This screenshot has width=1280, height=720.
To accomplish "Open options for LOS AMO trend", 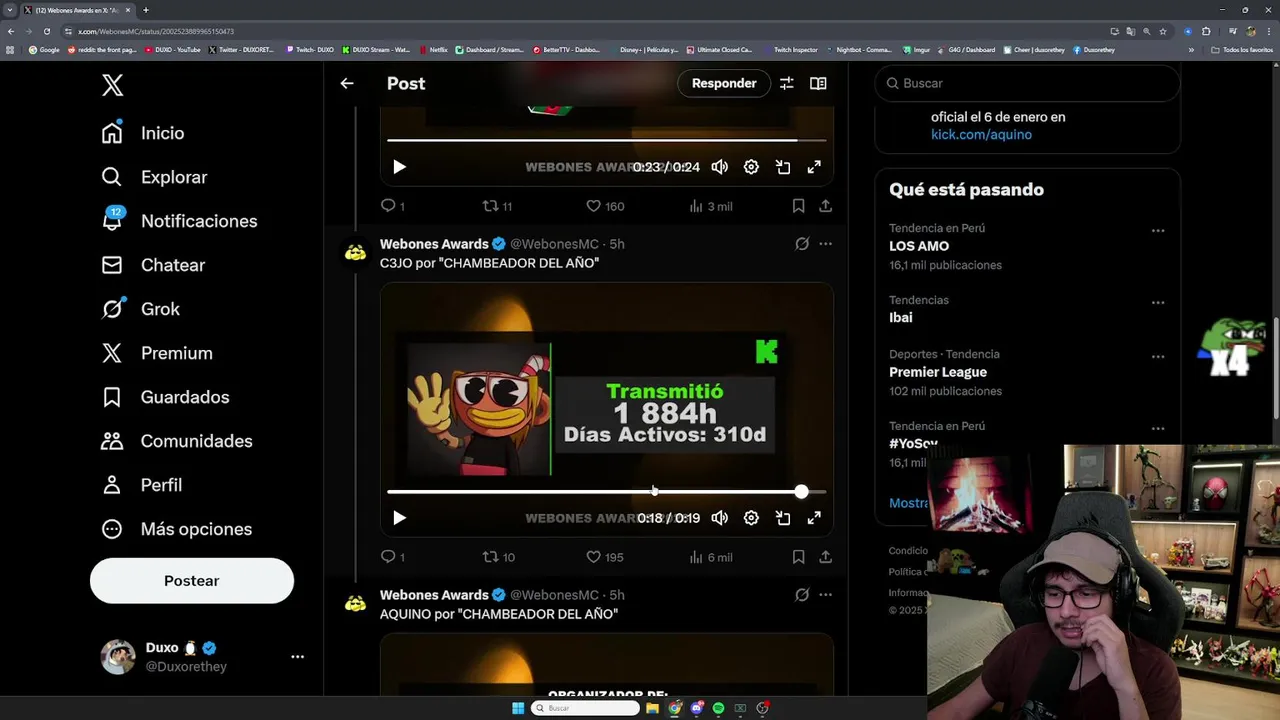I will pyautogui.click(x=1157, y=231).
